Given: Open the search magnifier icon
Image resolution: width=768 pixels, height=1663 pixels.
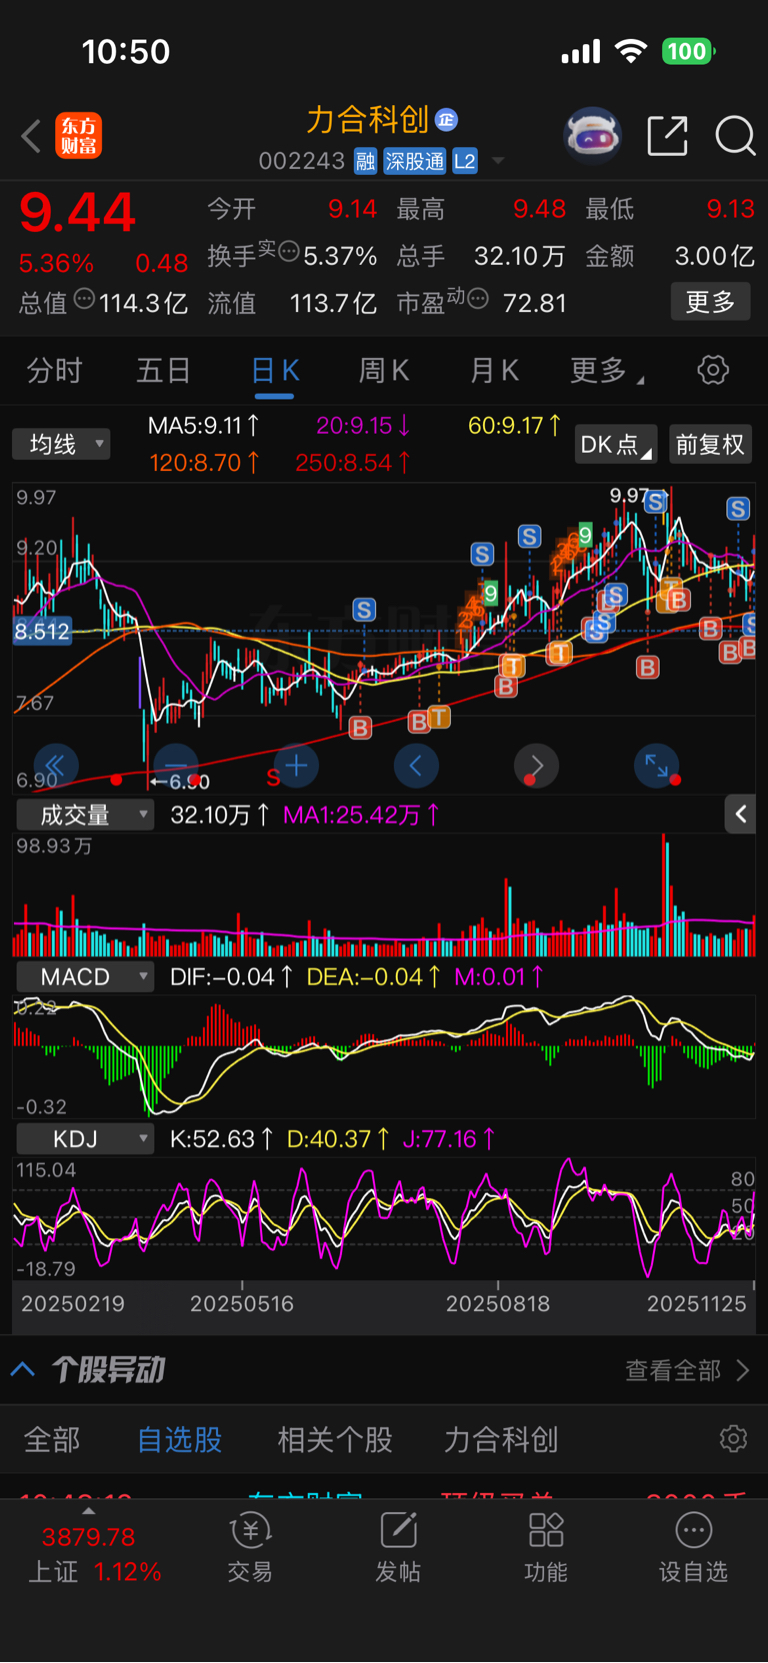Looking at the screenshot, I should pyautogui.click(x=735, y=136).
